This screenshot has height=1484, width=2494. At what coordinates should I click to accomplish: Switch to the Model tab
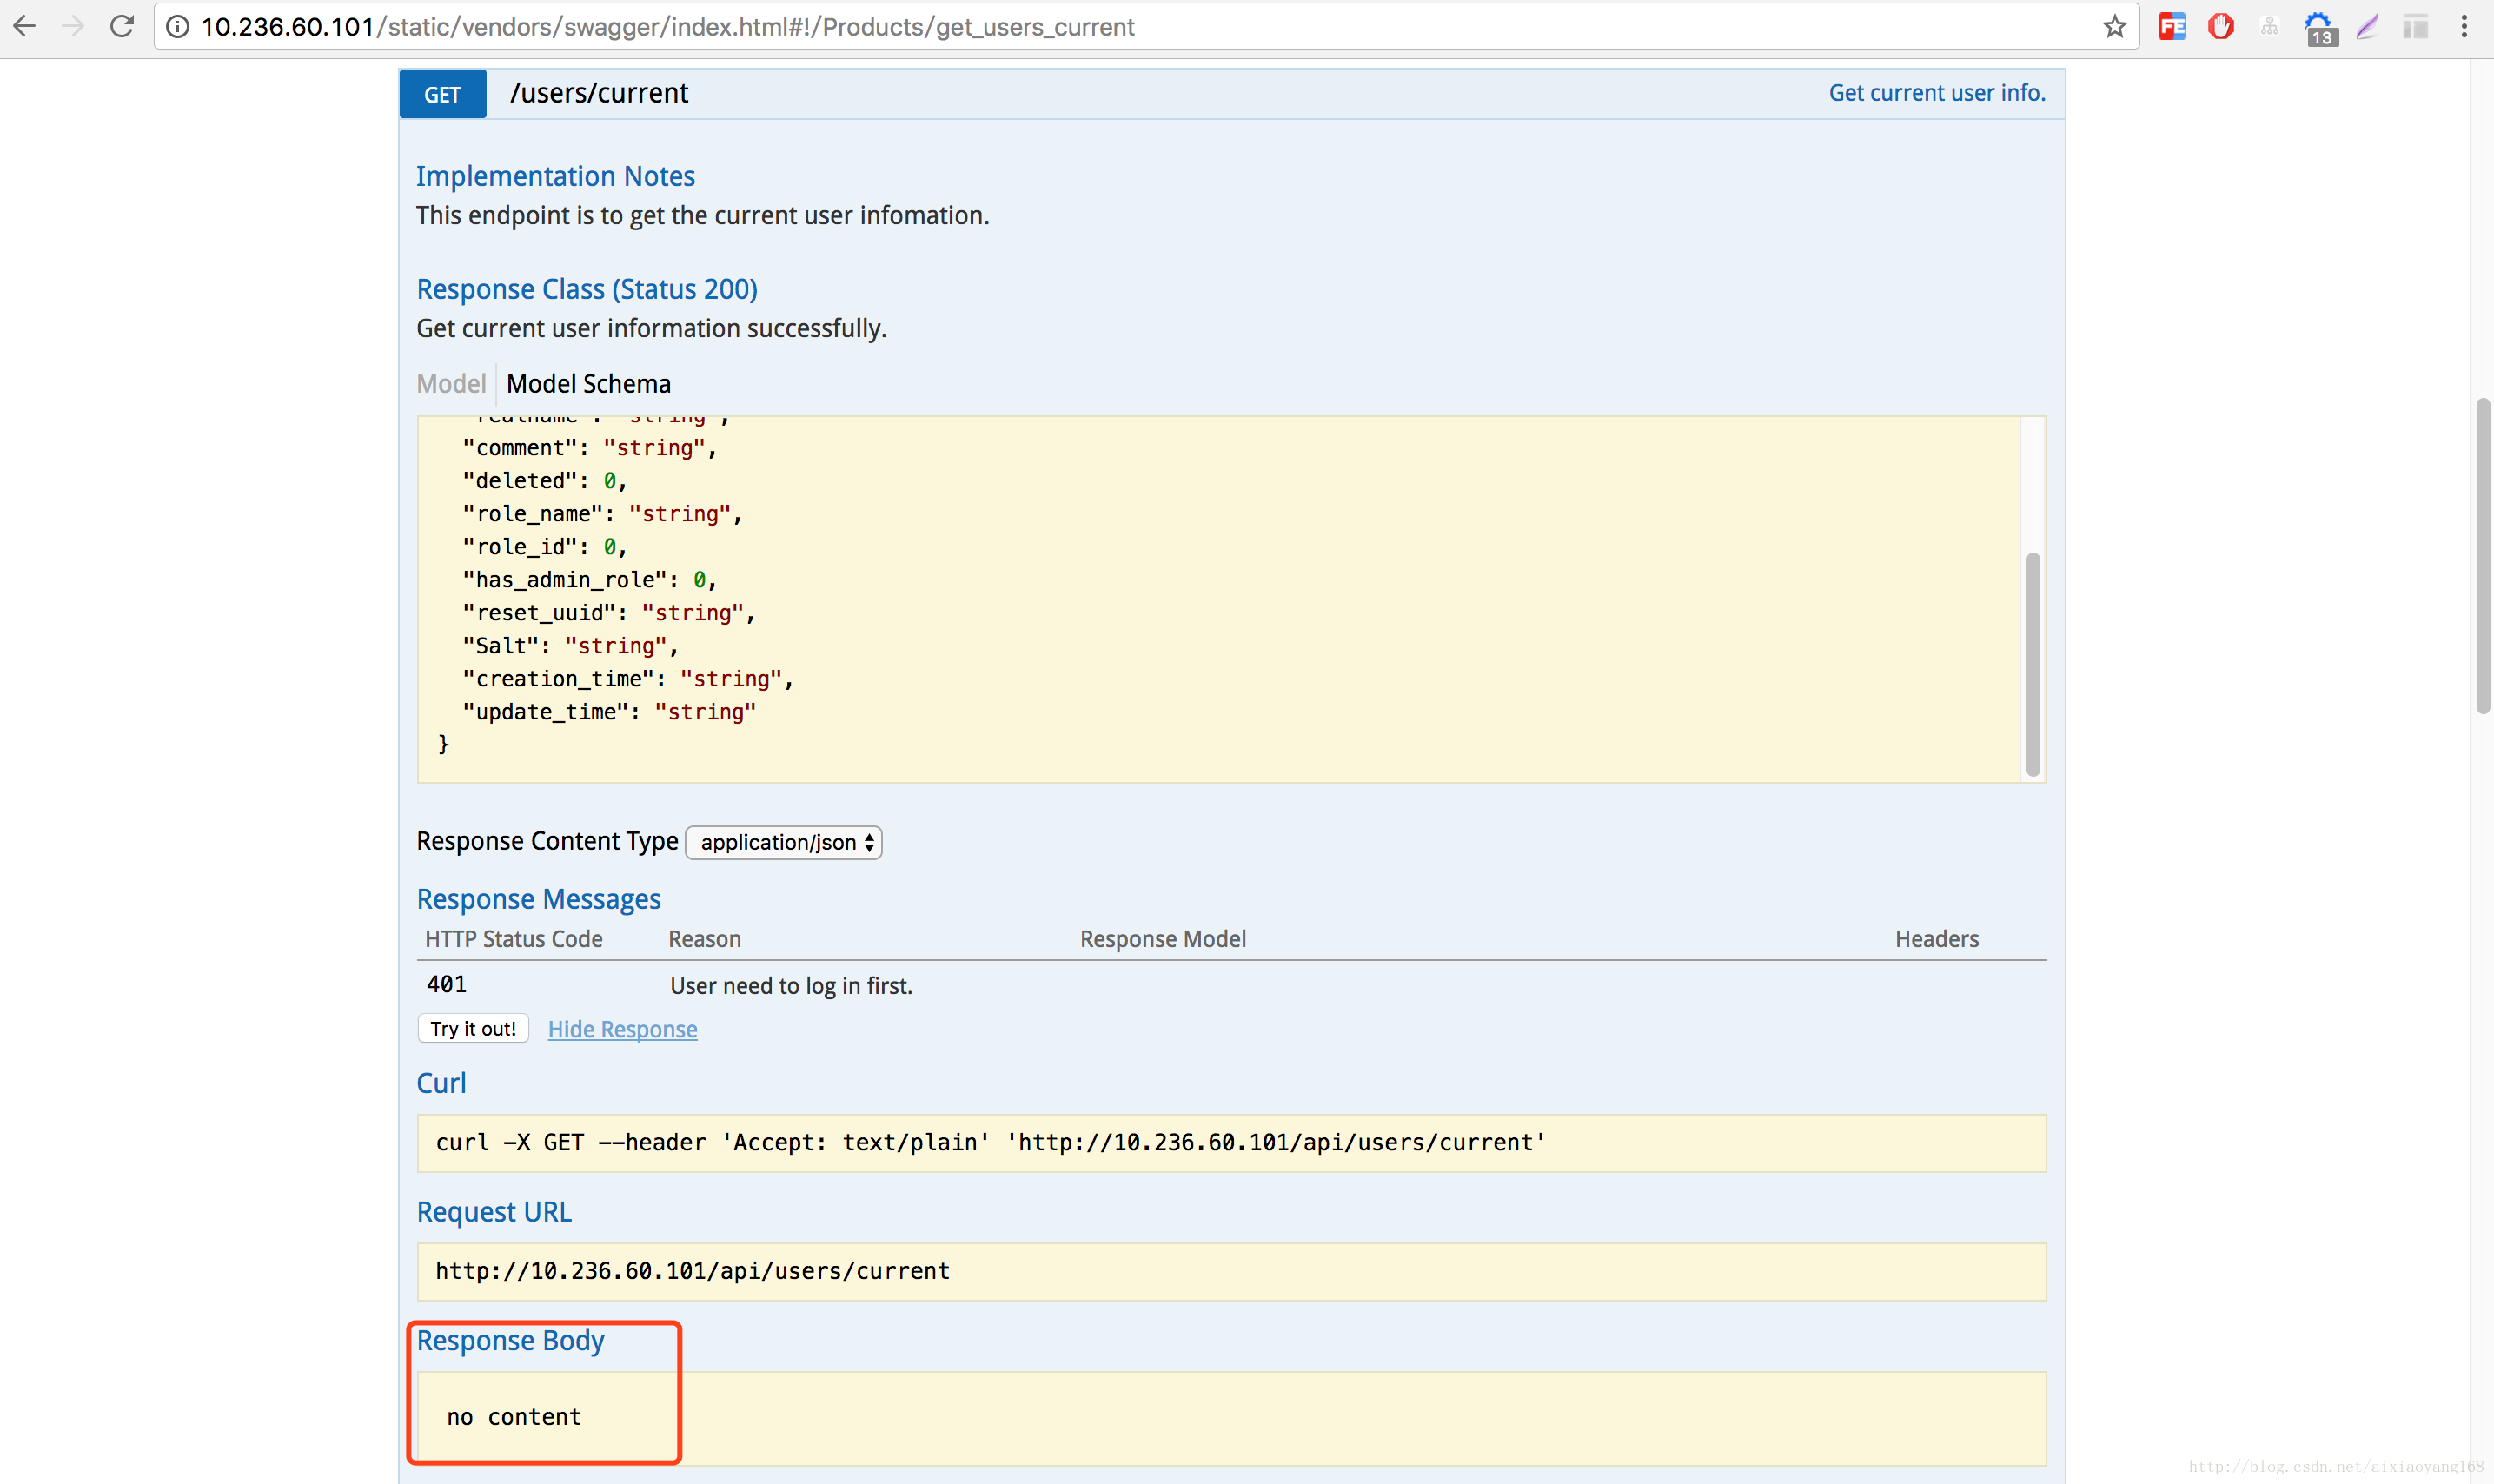tap(451, 384)
